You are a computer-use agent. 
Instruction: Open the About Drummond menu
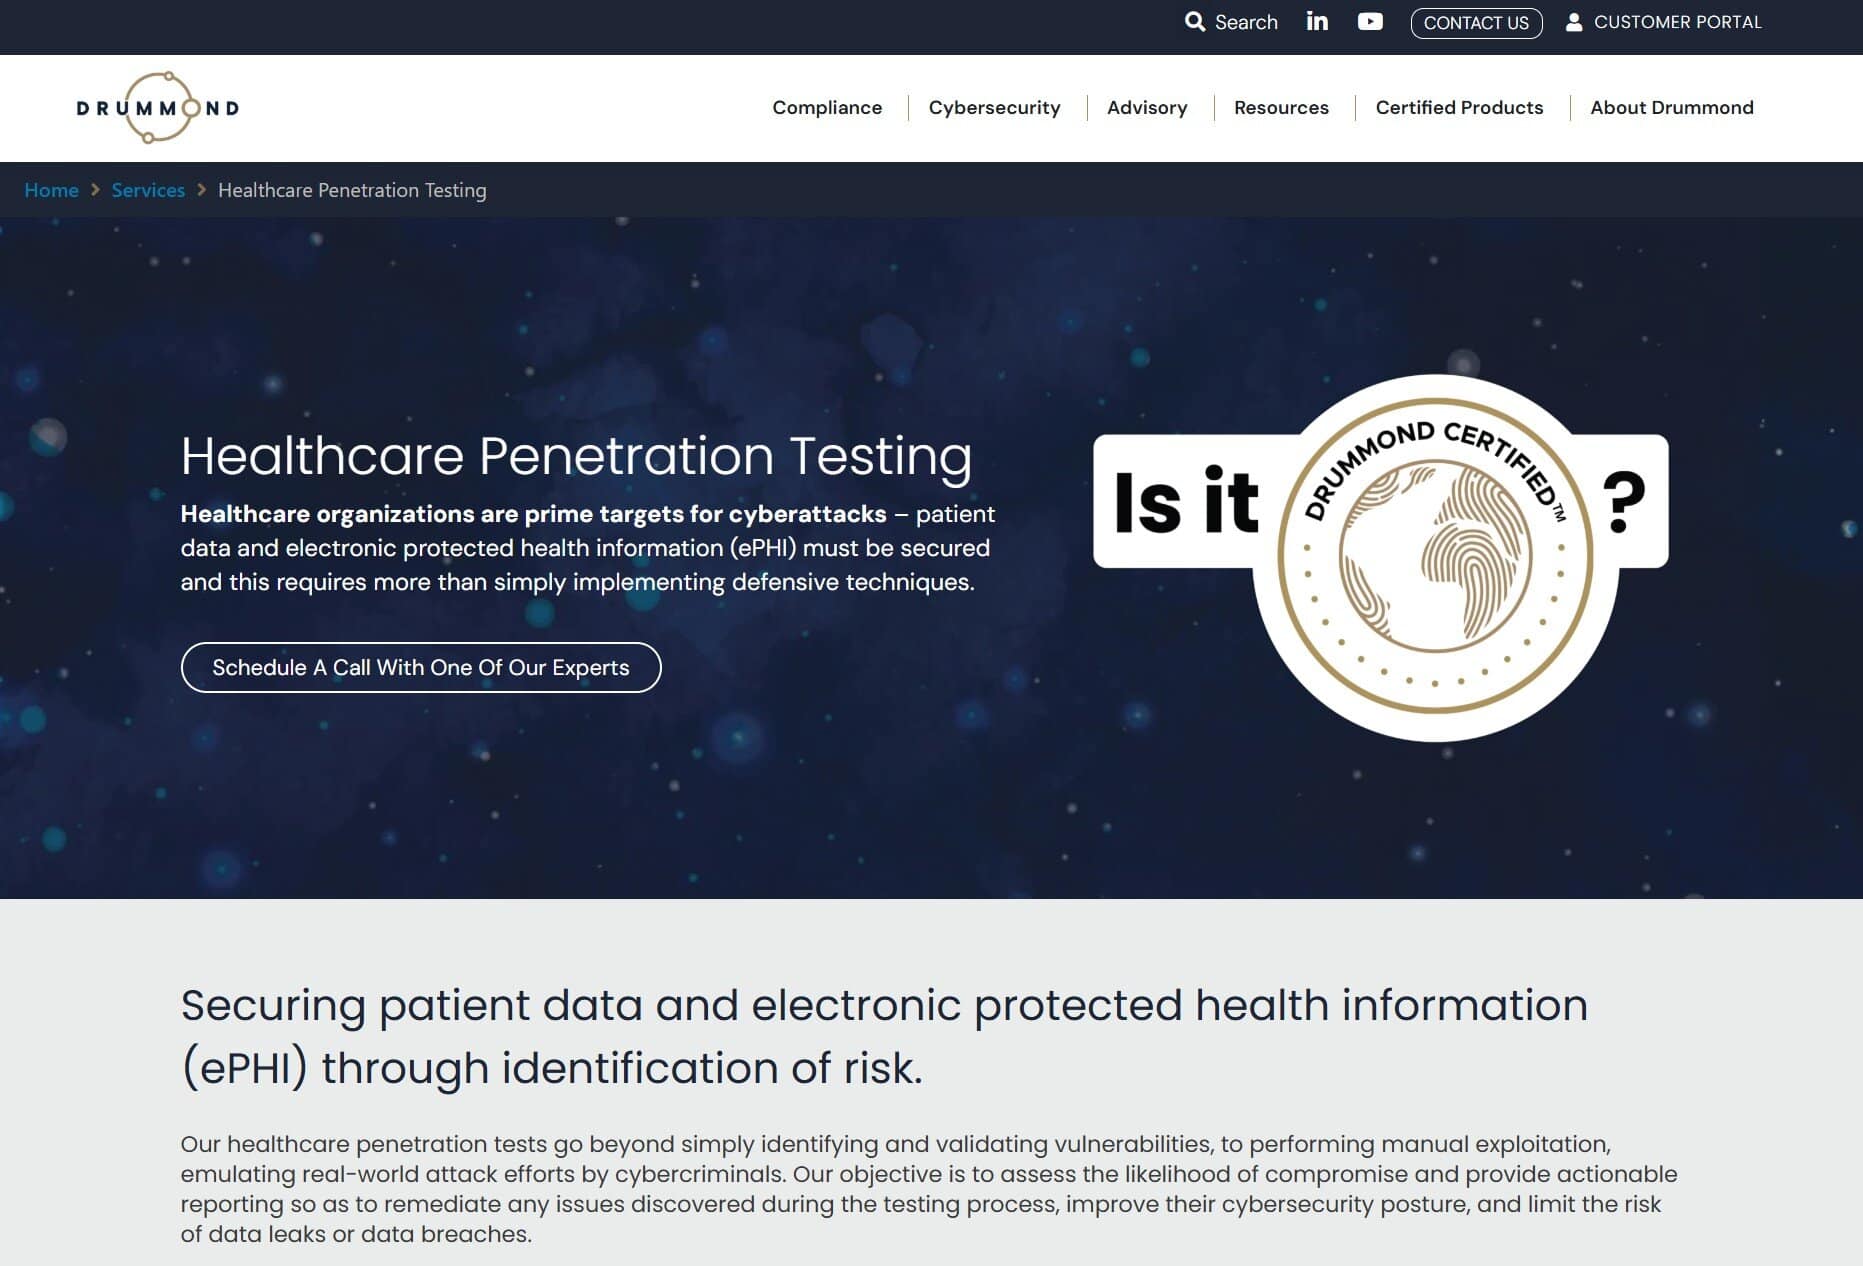click(x=1672, y=107)
